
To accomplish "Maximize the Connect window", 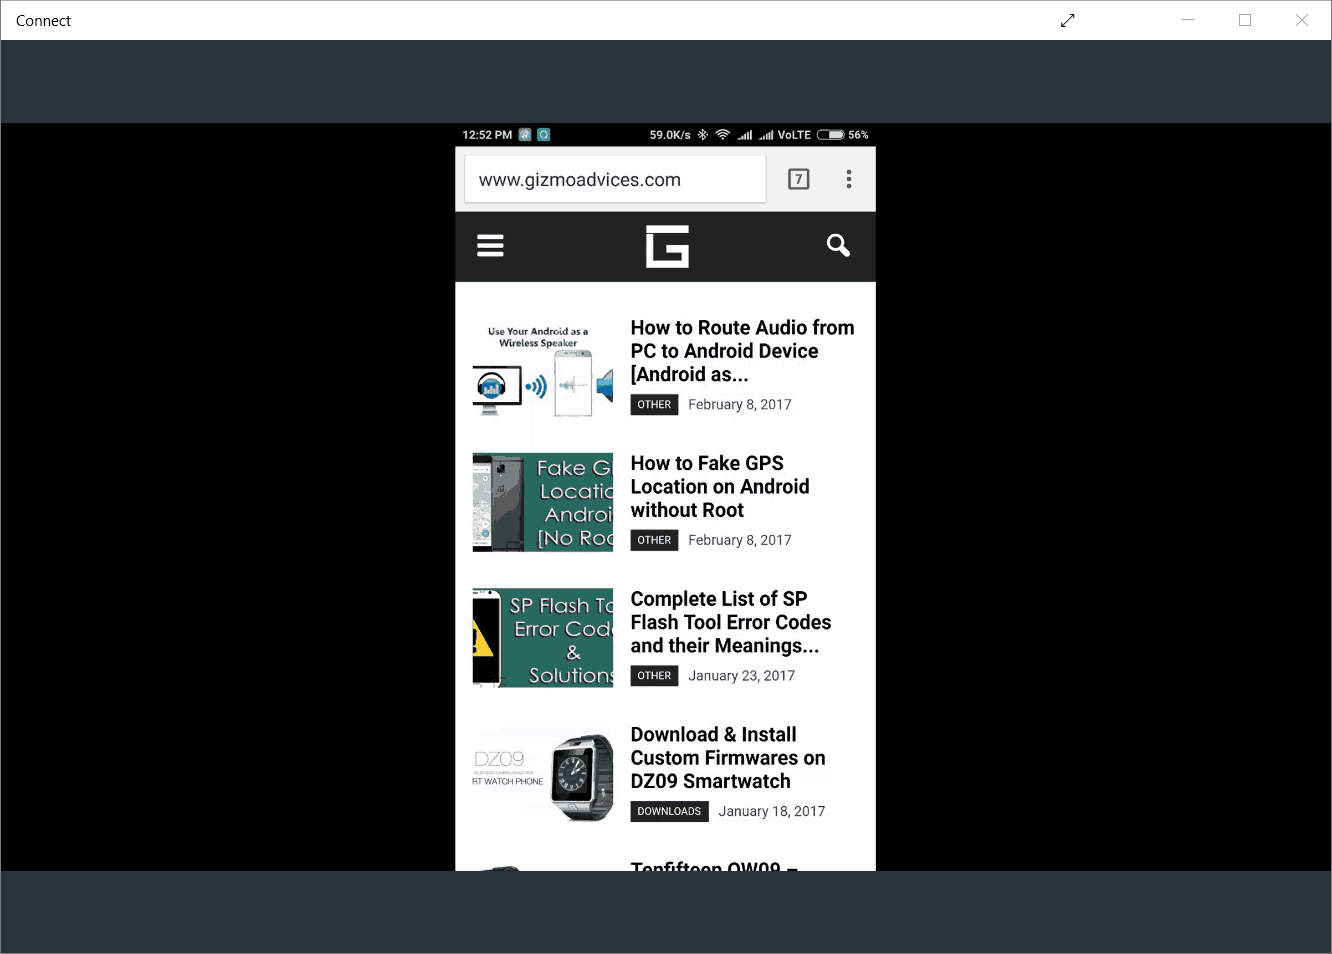I will 1245,20.
